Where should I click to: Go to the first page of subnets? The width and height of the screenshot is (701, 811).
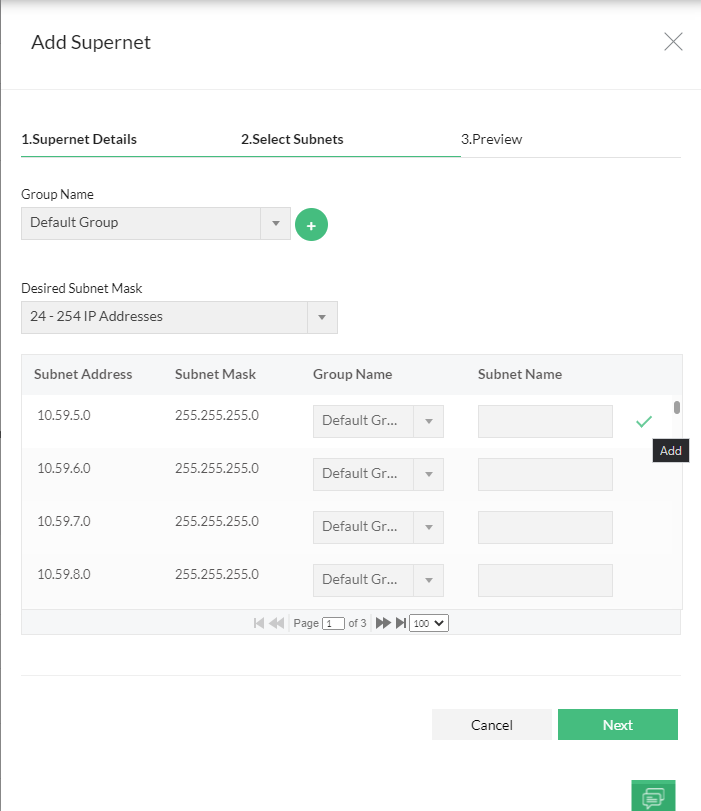click(x=259, y=623)
